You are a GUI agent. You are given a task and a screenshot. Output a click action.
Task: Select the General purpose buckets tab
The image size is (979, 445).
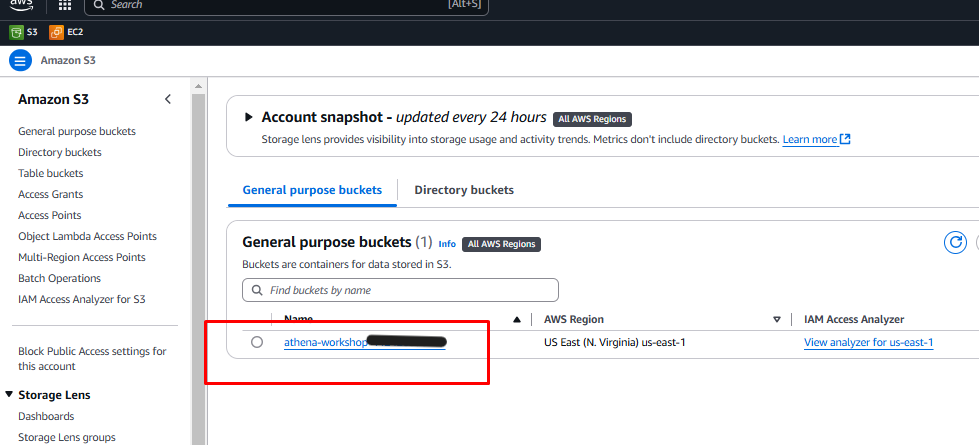(312, 190)
